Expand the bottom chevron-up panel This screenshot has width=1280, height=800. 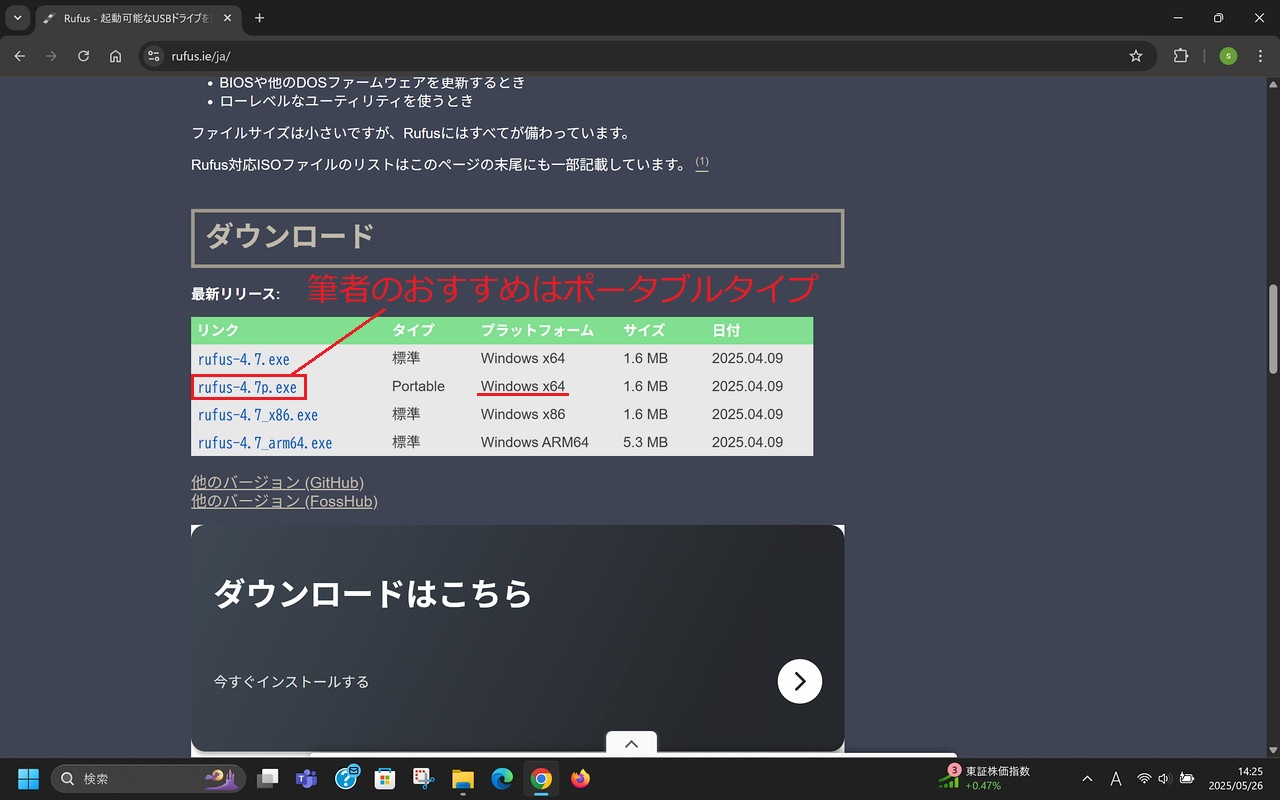pyautogui.click(x=631, y=743)
